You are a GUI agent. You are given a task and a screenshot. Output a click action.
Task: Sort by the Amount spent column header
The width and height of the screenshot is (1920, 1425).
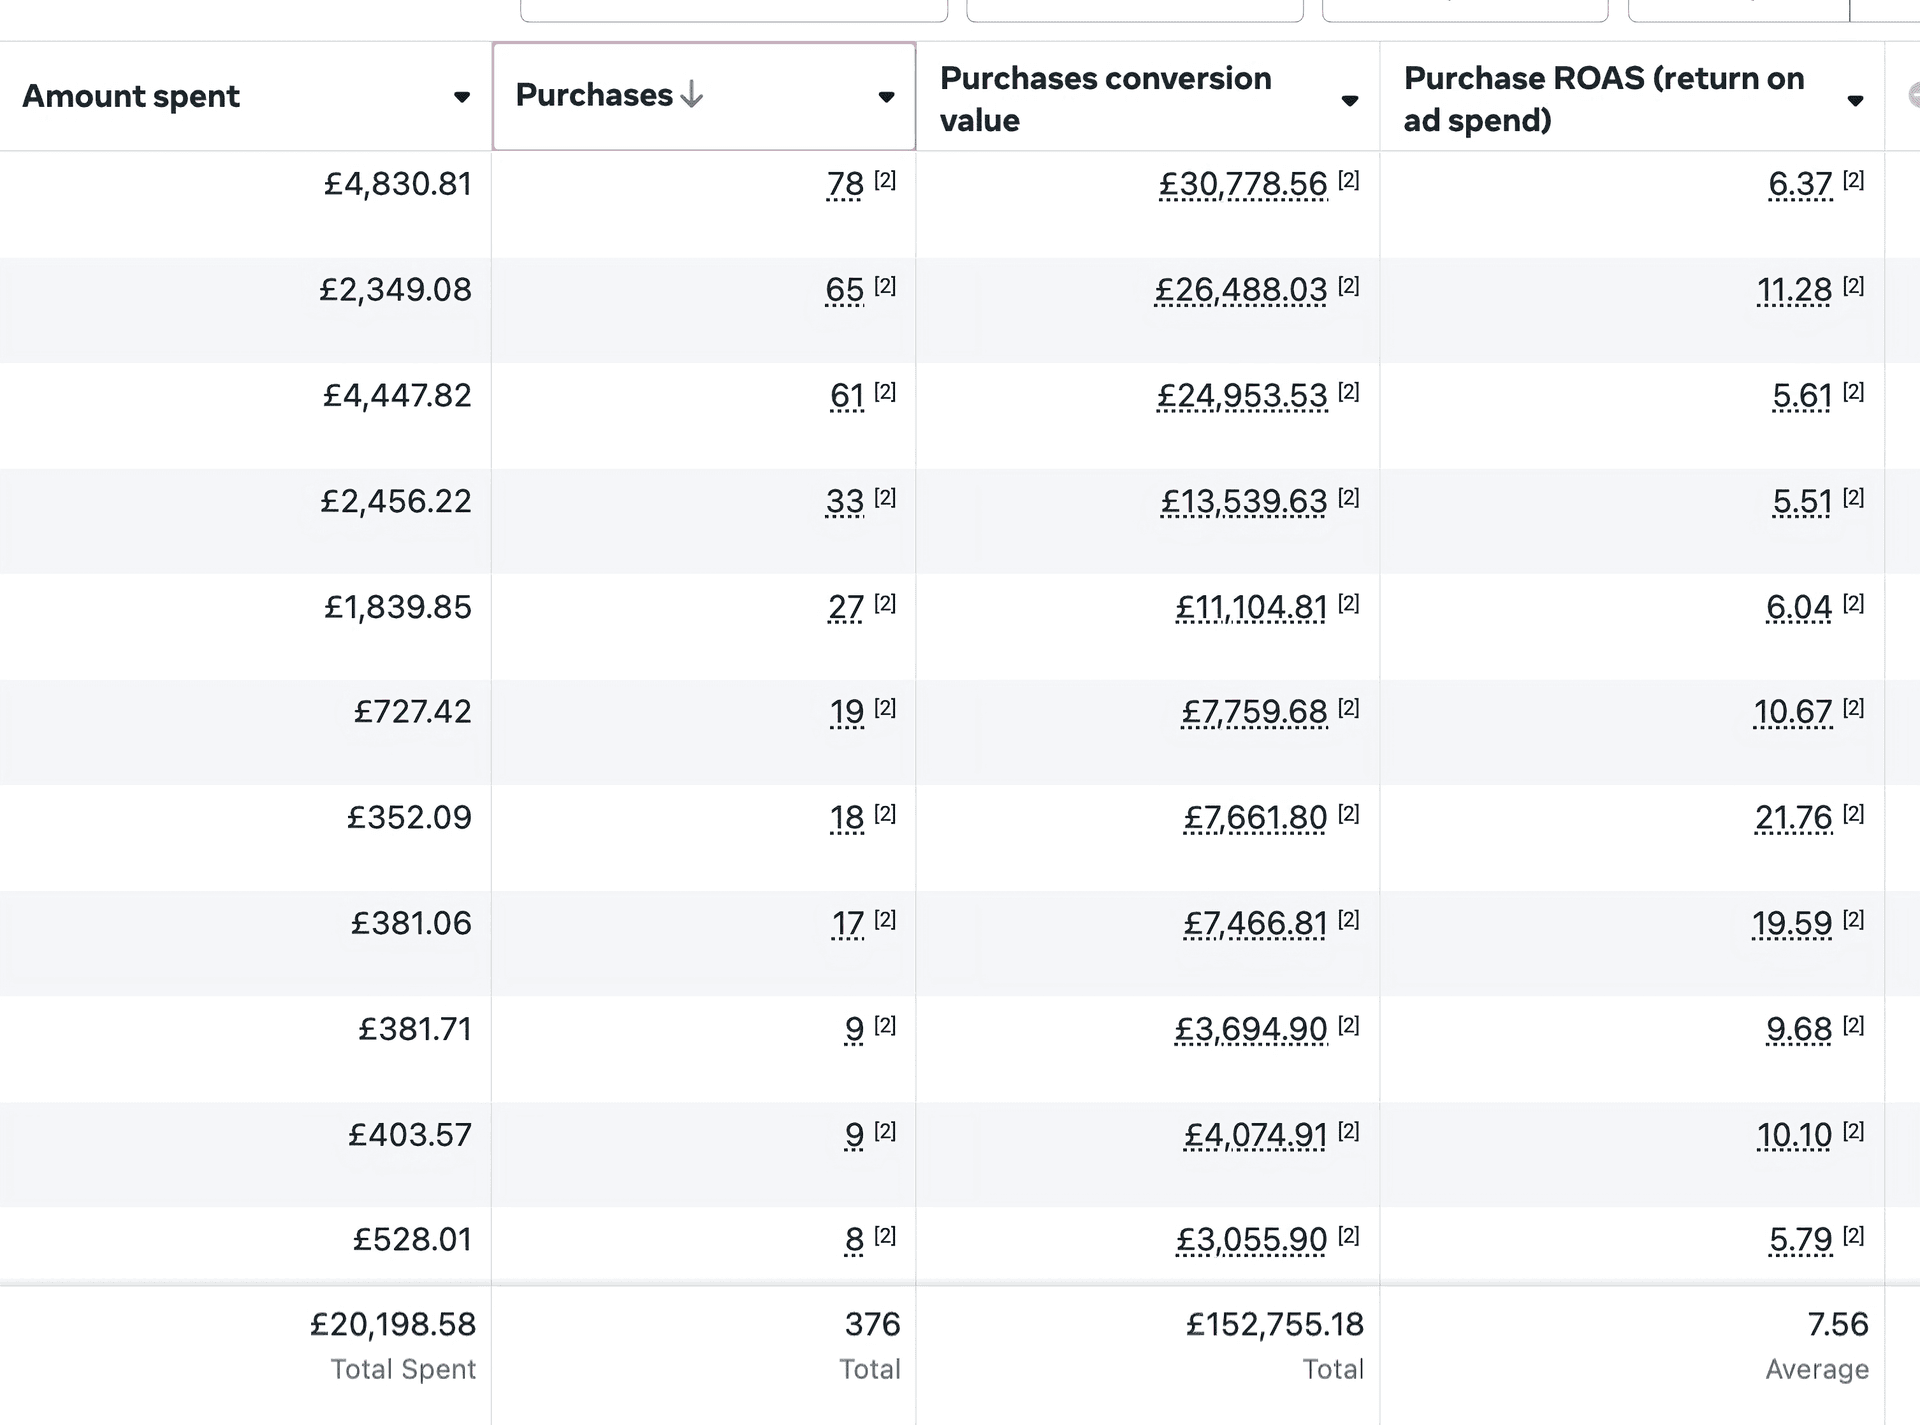coord(131,96)
